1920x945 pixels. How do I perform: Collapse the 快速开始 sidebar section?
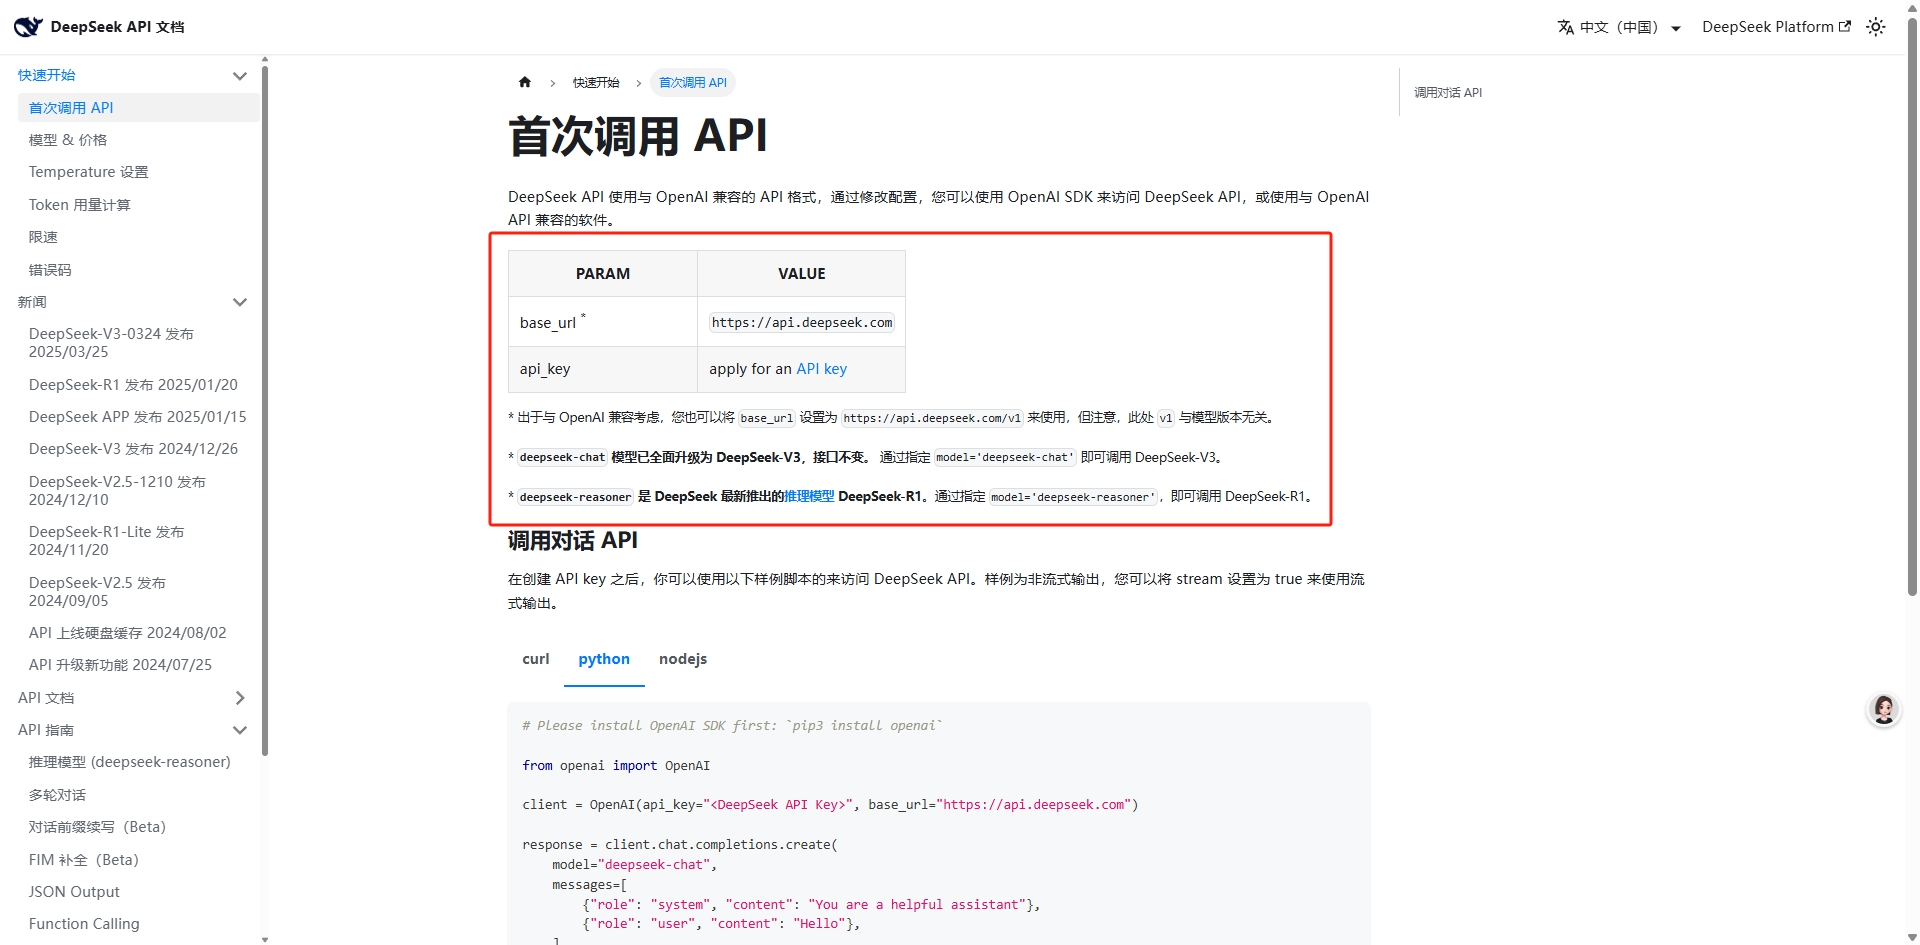point(239,75)
